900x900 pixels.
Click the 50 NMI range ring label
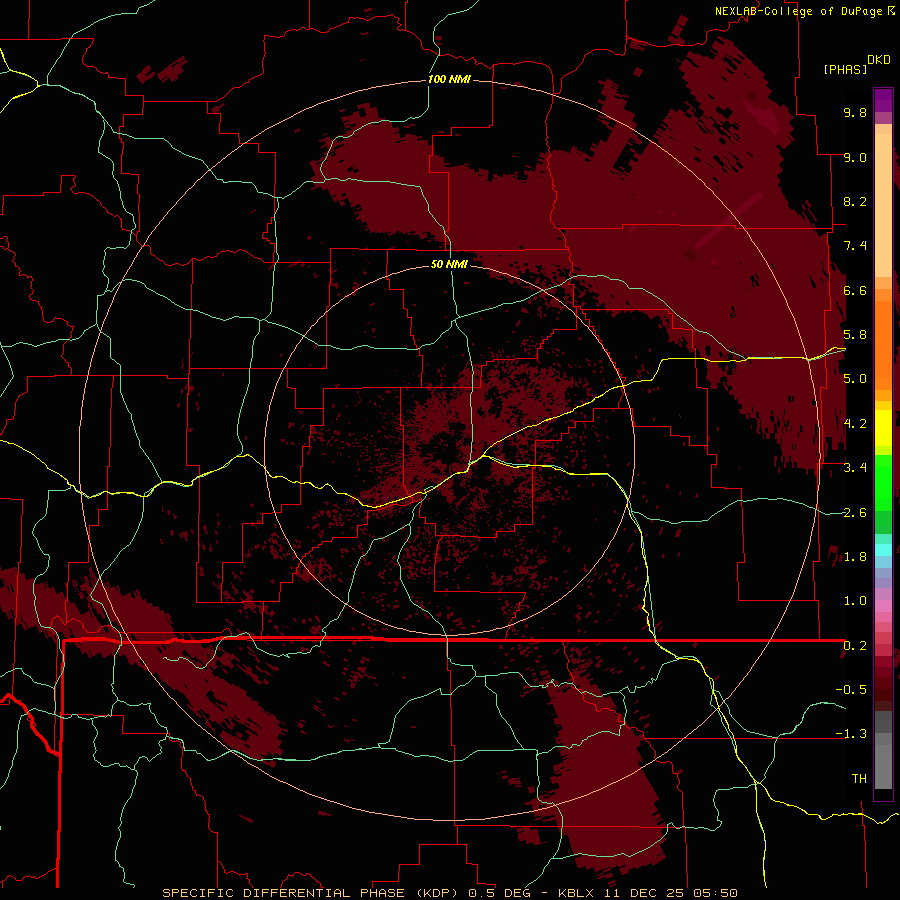tap(449, 264)
